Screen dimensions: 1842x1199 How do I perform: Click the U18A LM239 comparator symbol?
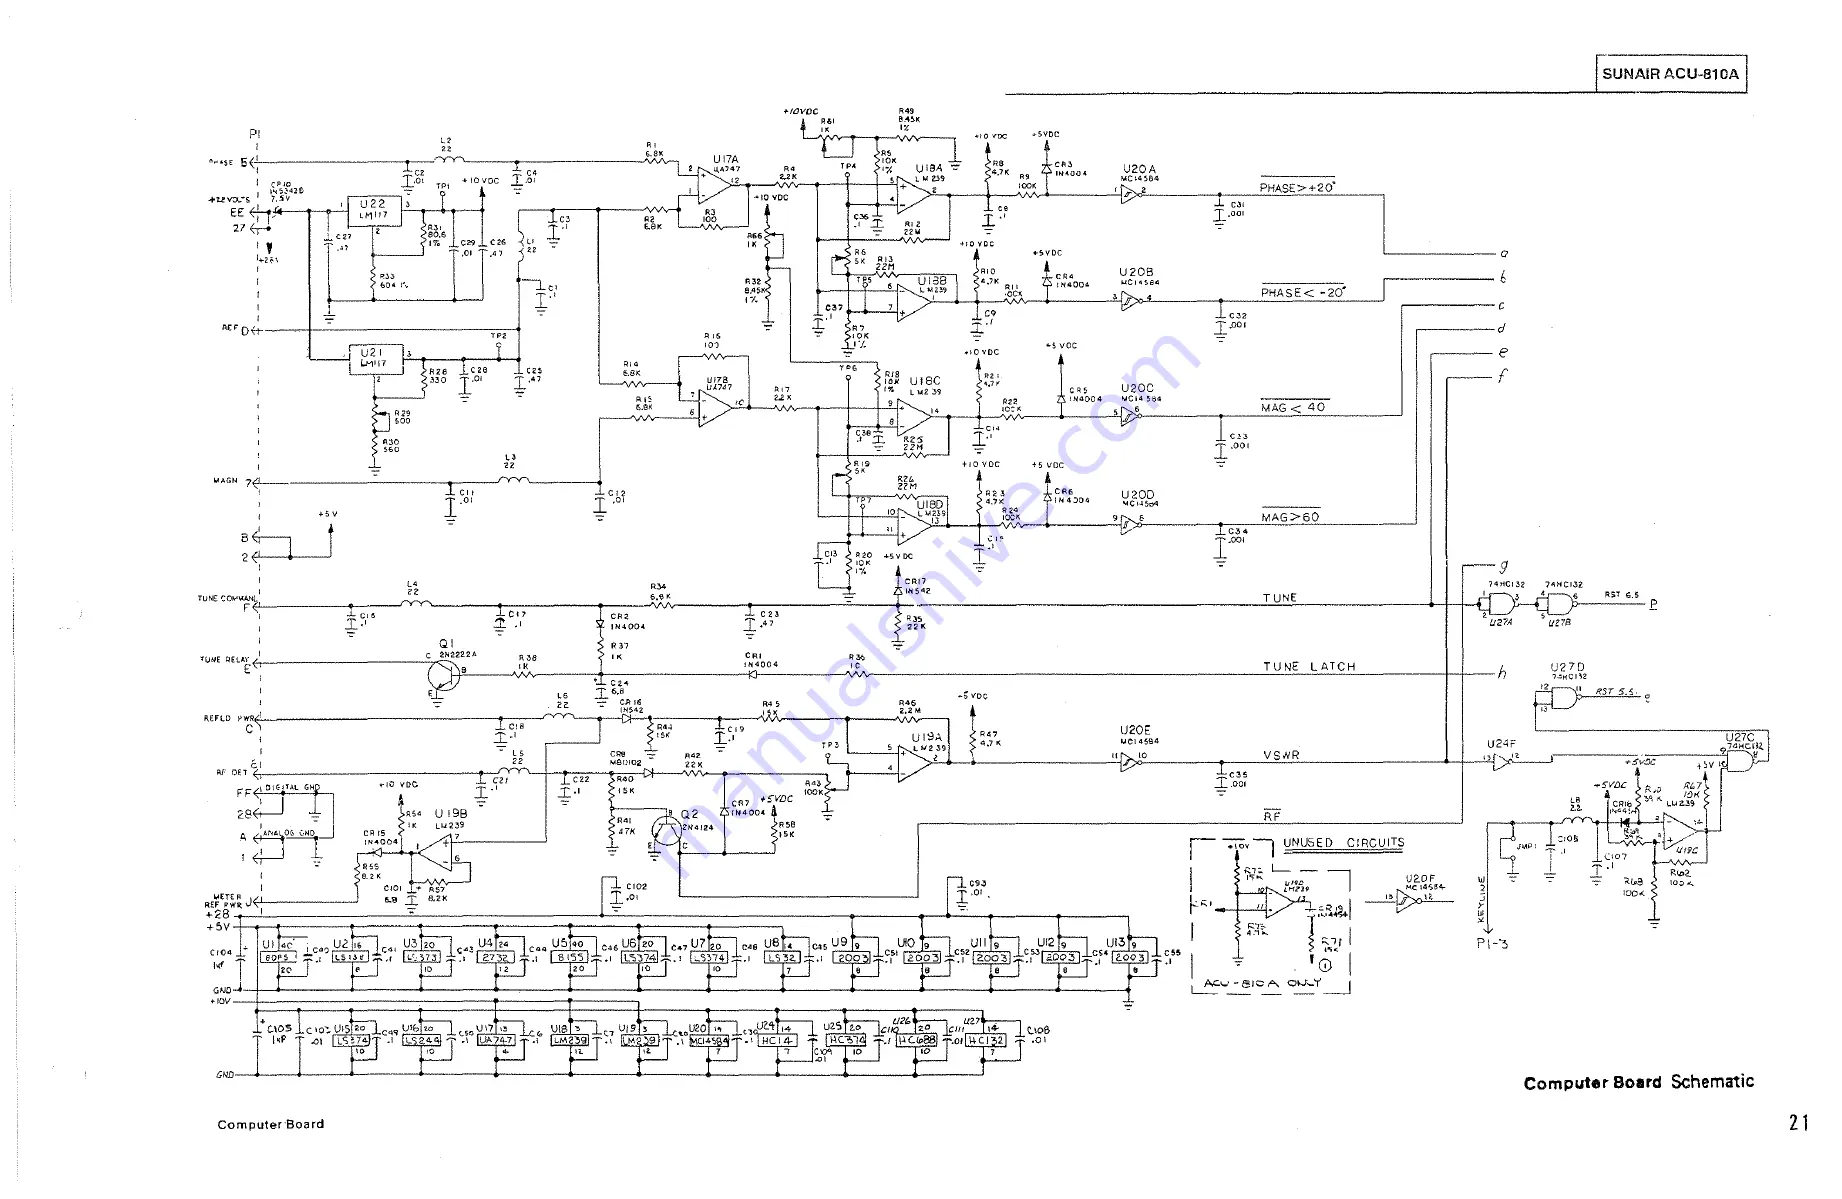914,193
